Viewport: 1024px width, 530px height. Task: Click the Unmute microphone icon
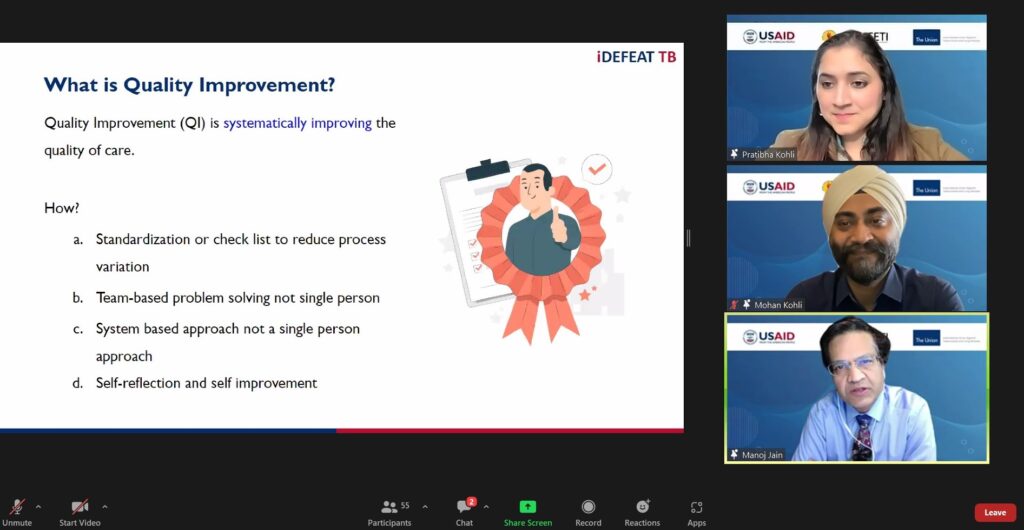[x=17, y=507]
